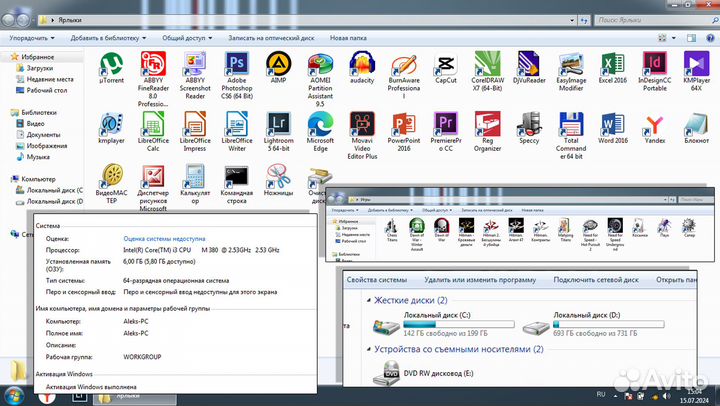The height and width of the screenshot is (406, 720).
Task: Launch the CapCut shortcut
Action: point(445,68)
